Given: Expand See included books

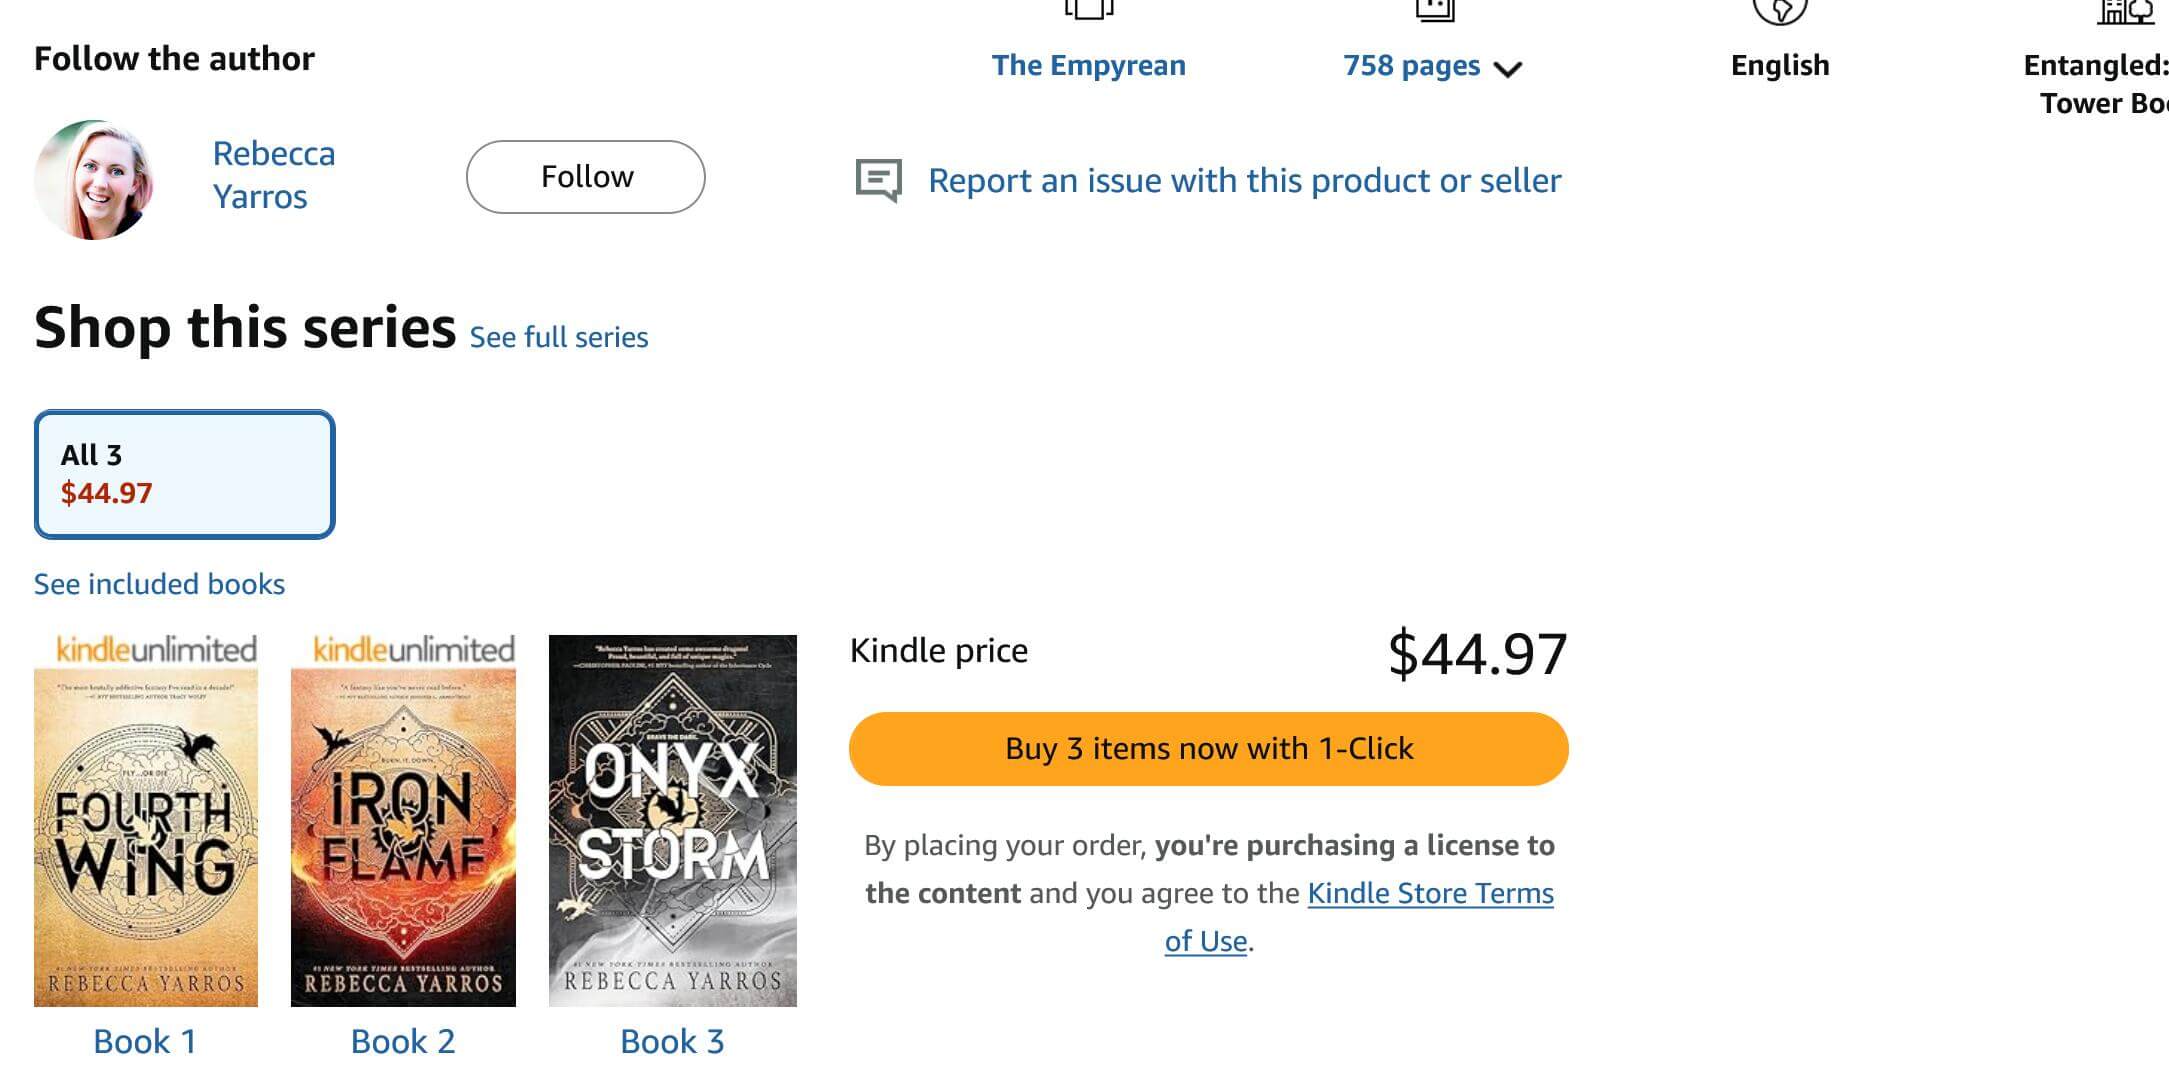Looking at the screenshot, I should (x=159, y=584).
